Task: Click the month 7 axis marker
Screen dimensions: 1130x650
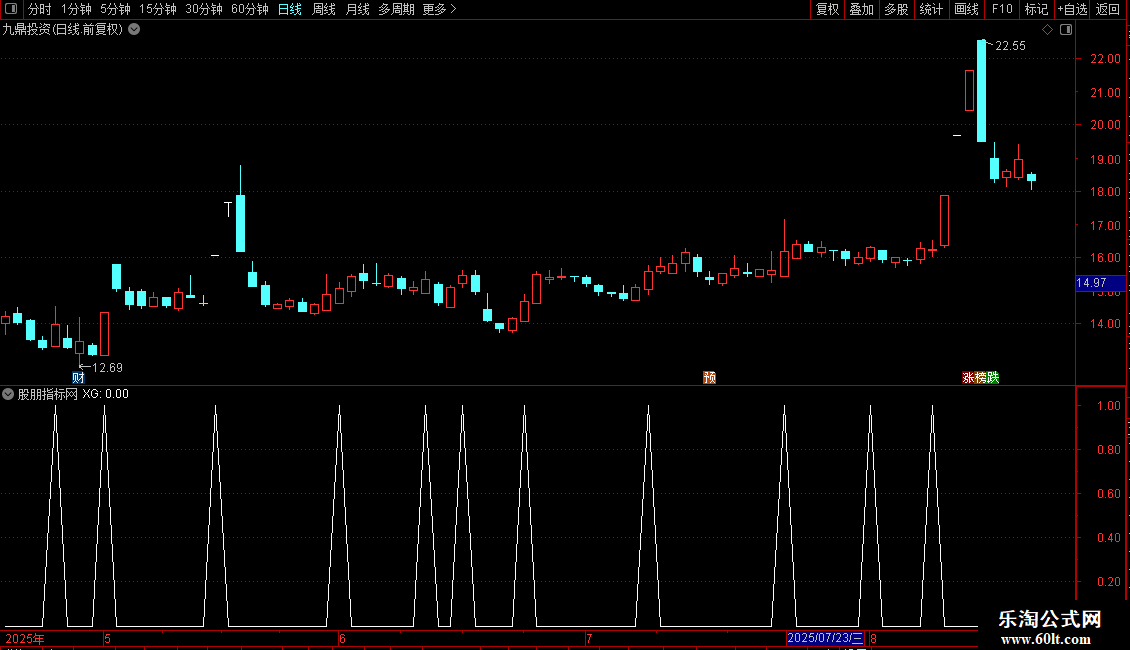Action: tap(589, 639)
